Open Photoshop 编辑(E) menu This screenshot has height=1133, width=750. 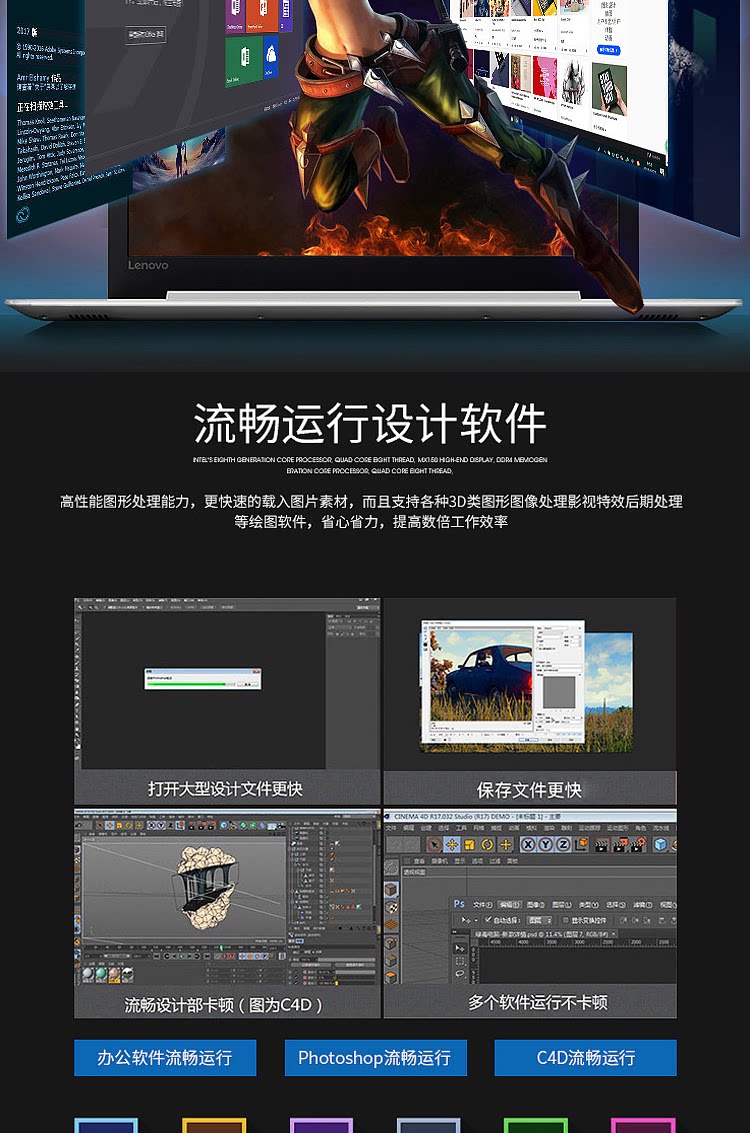[x=509, y=905]
